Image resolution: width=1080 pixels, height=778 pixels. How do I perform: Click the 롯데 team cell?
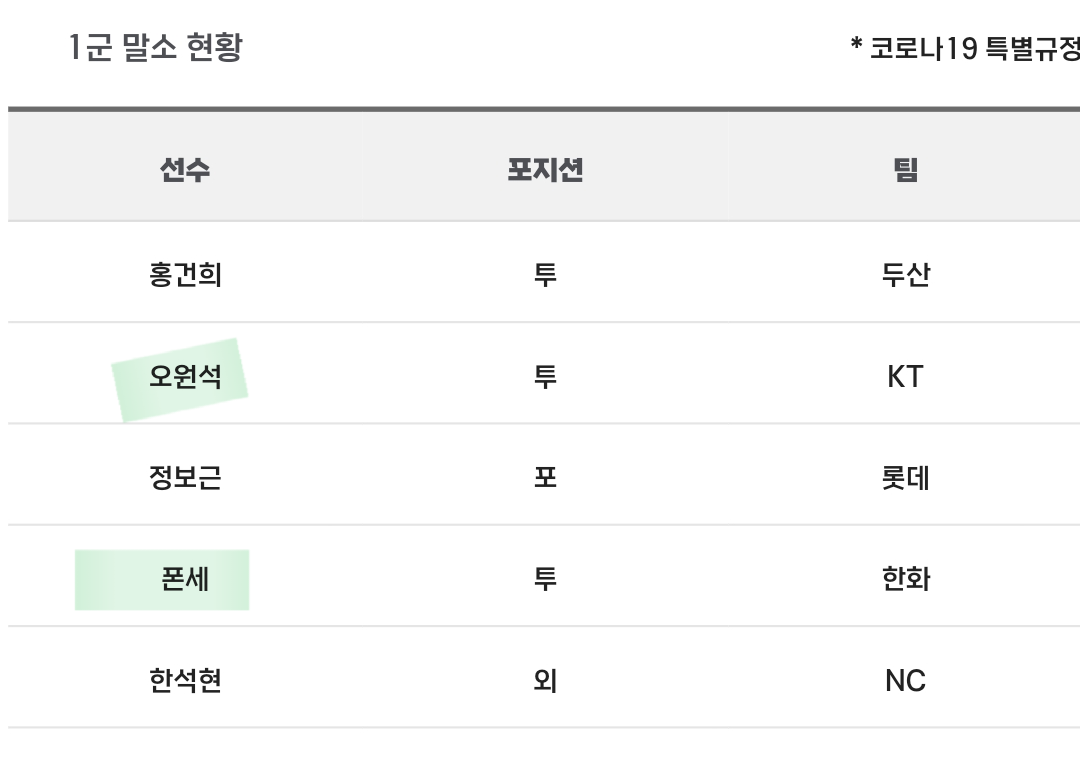click(x=906, y=478)
